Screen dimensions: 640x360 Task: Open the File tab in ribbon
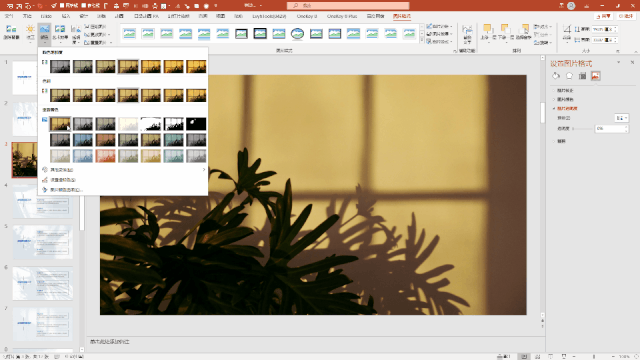point(9,16)
